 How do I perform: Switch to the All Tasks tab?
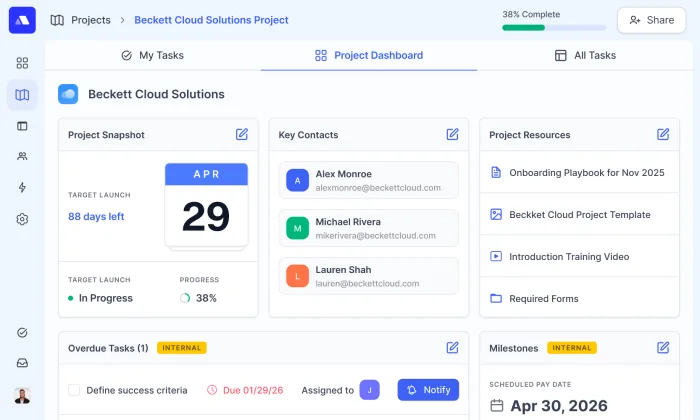pyautogui.click(x=585, y=55)
